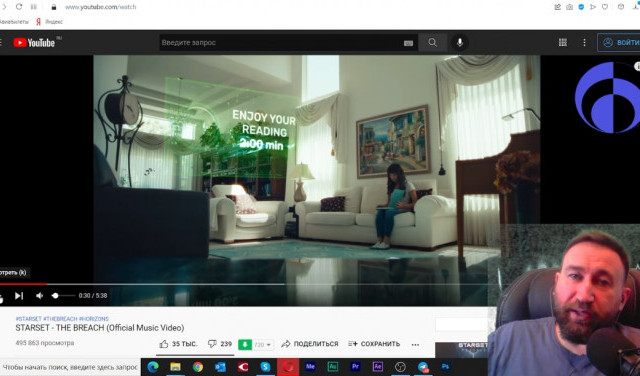640x376 pixels.
Task: Open more actions ellipsis below video
Action: coord(415,345)
